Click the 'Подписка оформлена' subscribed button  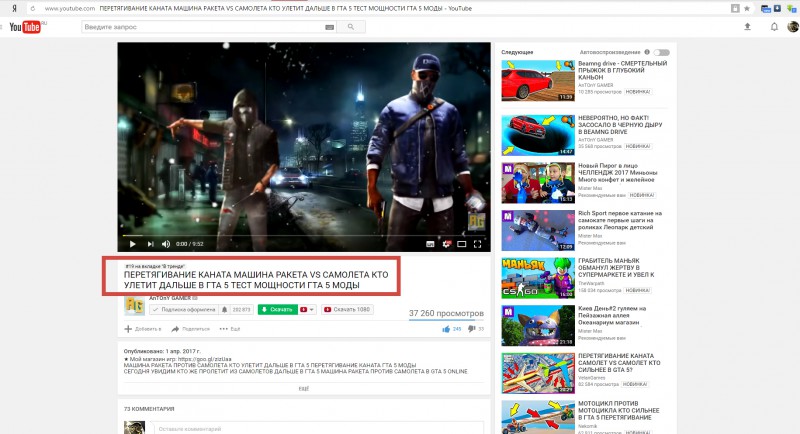(x=184, y=310)
